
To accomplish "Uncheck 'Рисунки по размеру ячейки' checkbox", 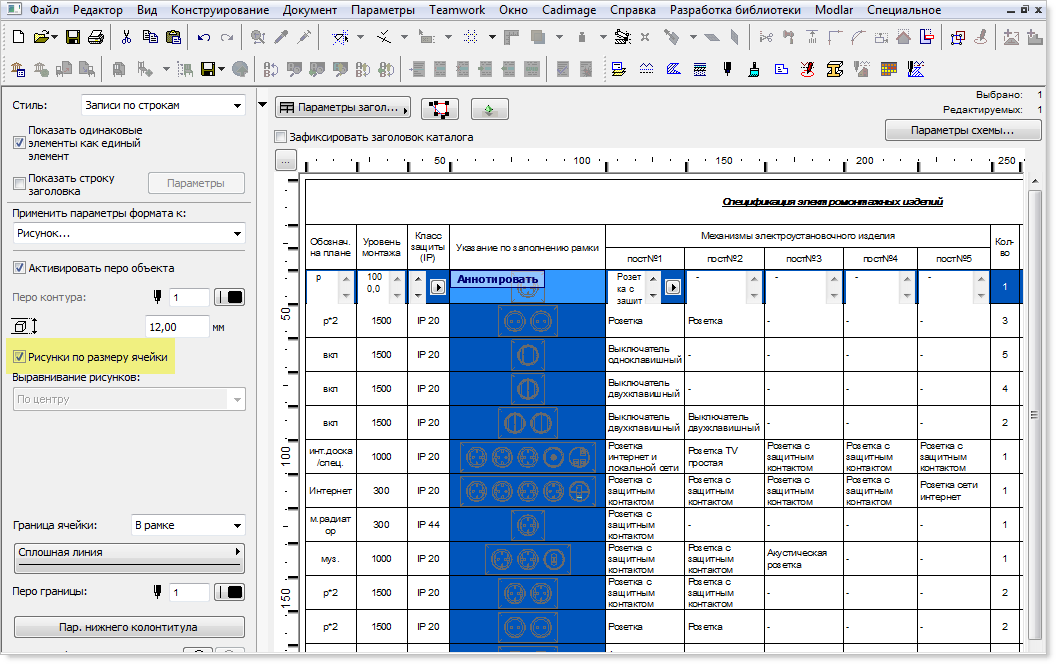I will coord(20,357).
